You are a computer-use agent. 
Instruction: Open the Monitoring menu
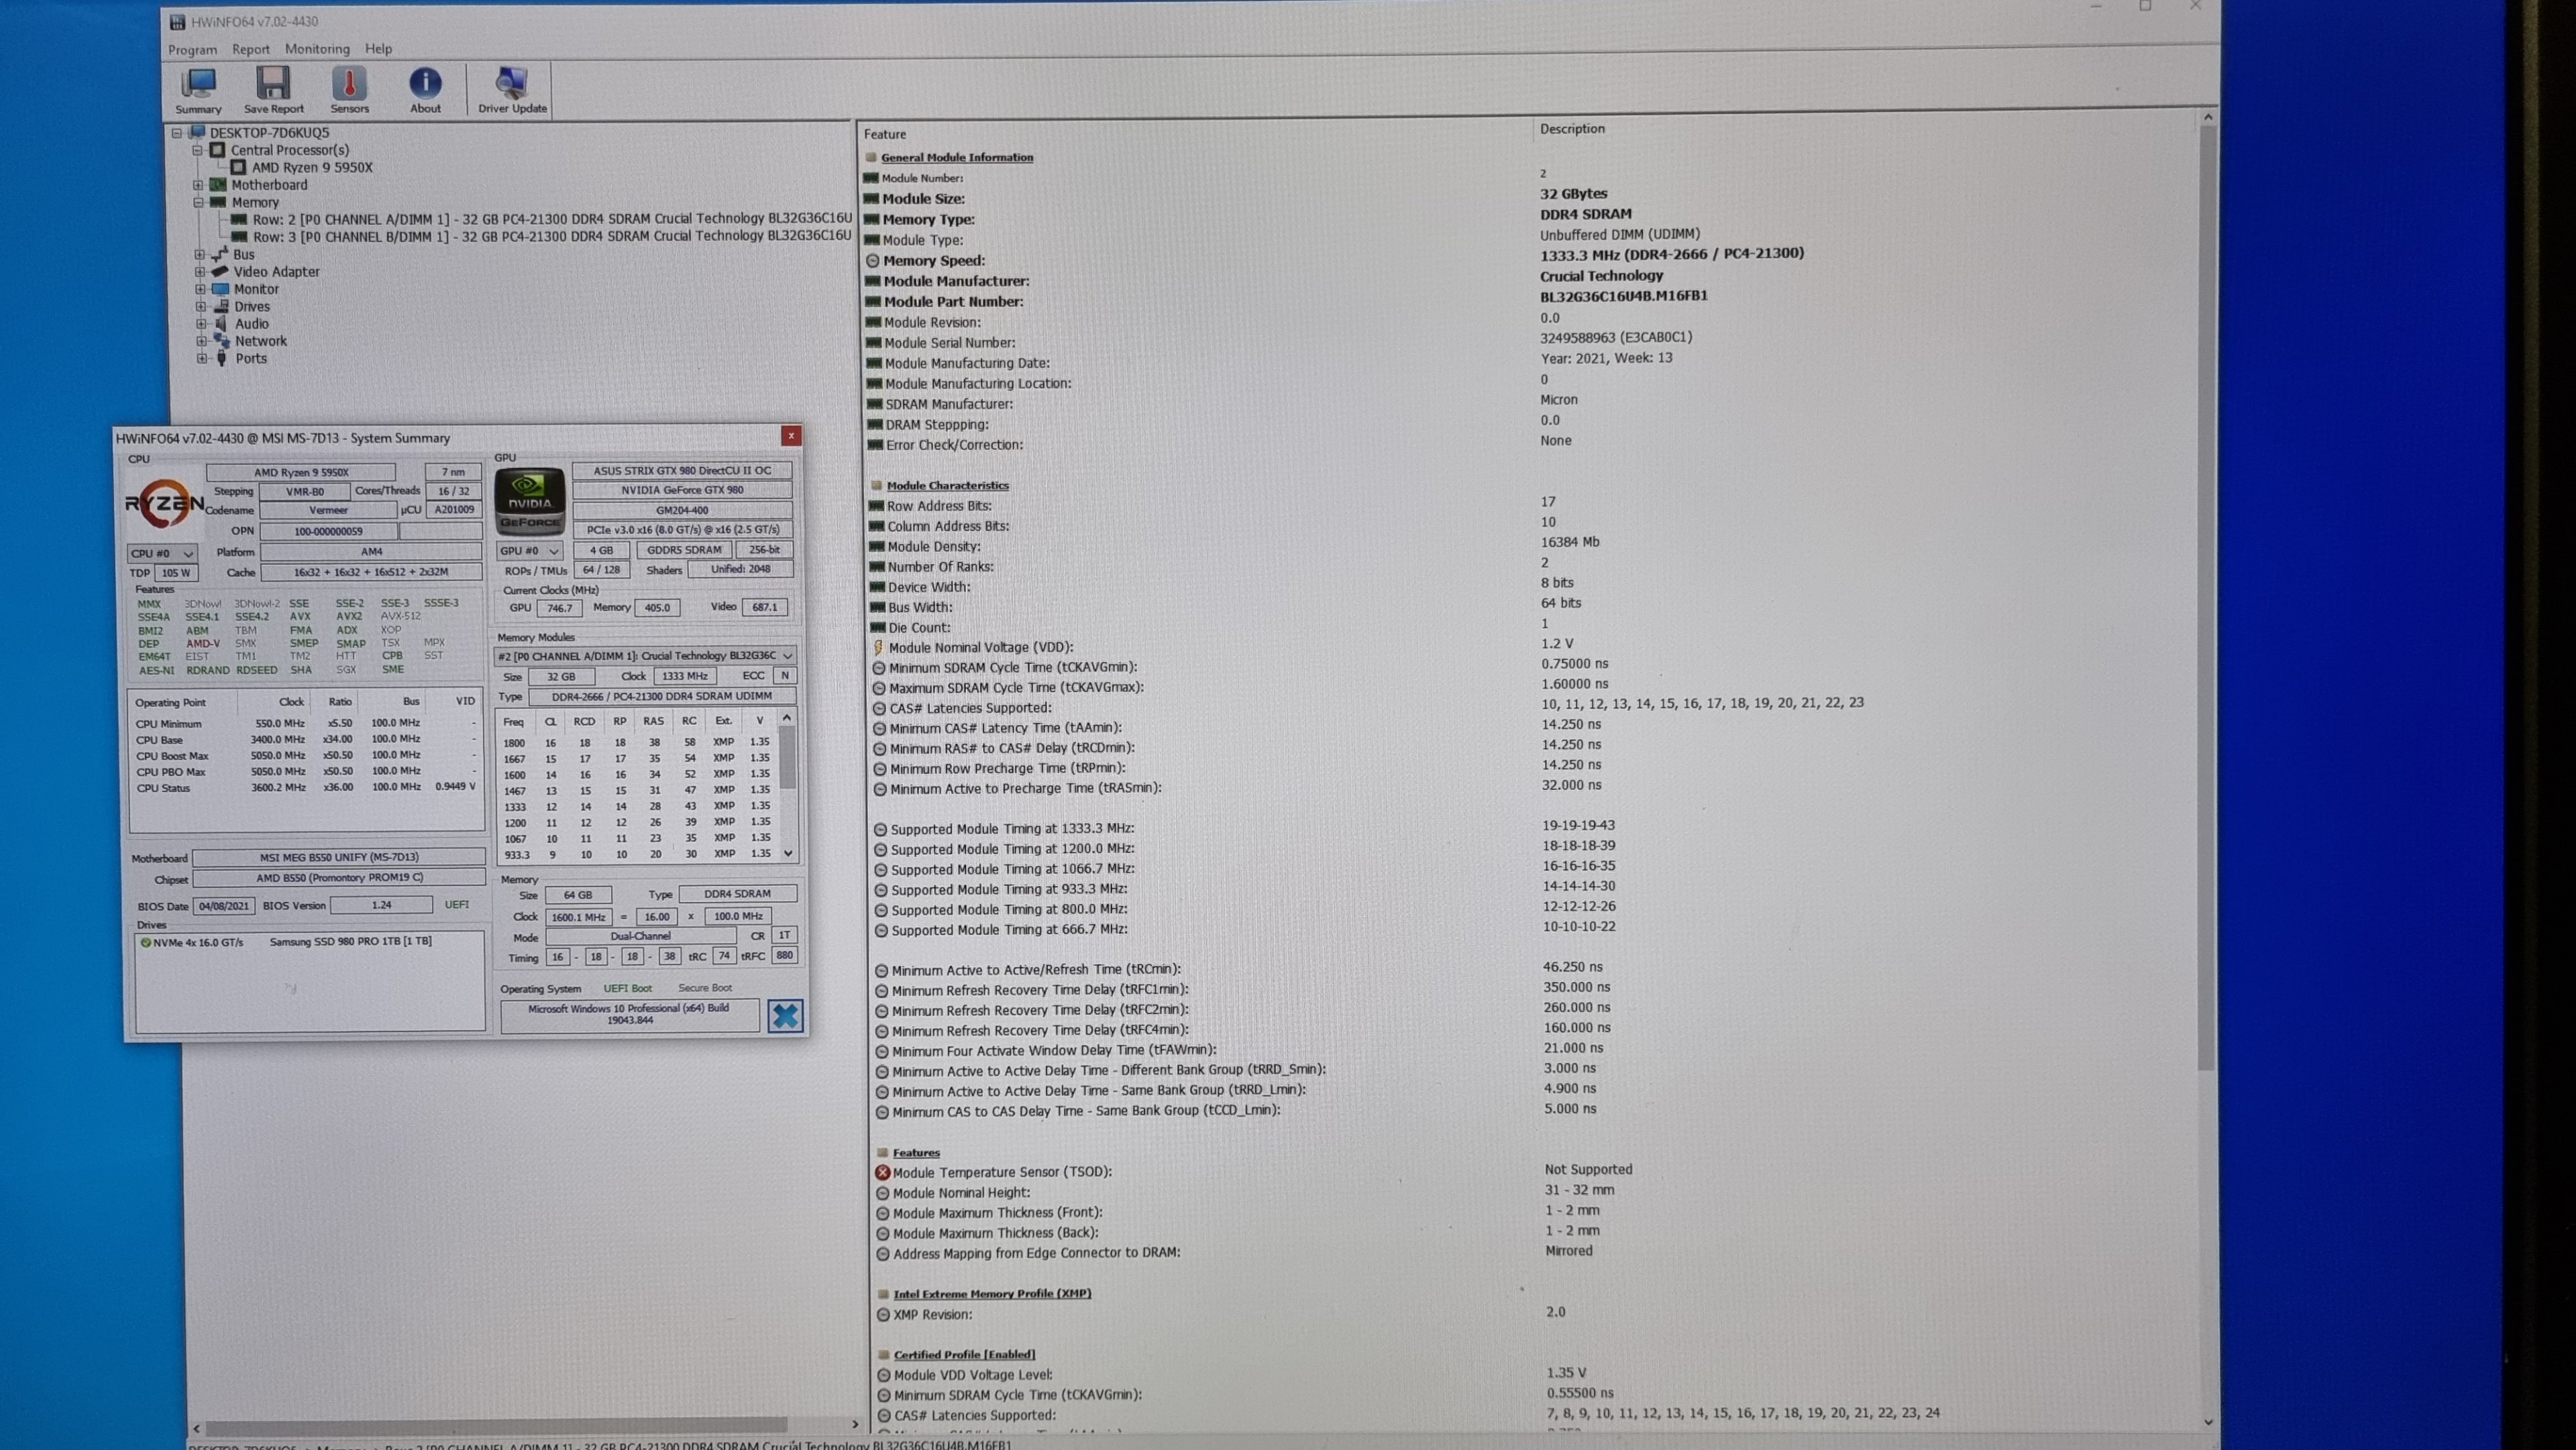[317, 49]
